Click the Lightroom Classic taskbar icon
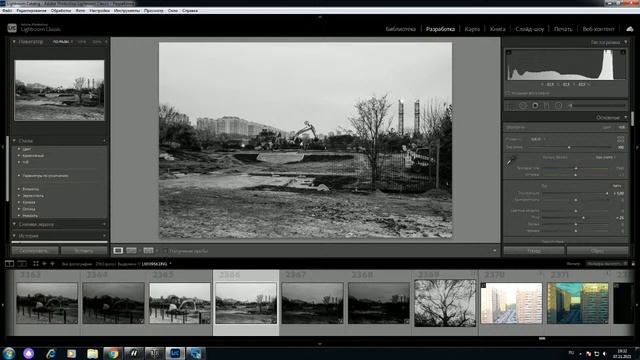This screenshot has width=640, height=360. pyautogui.click(x=175, y=353)
